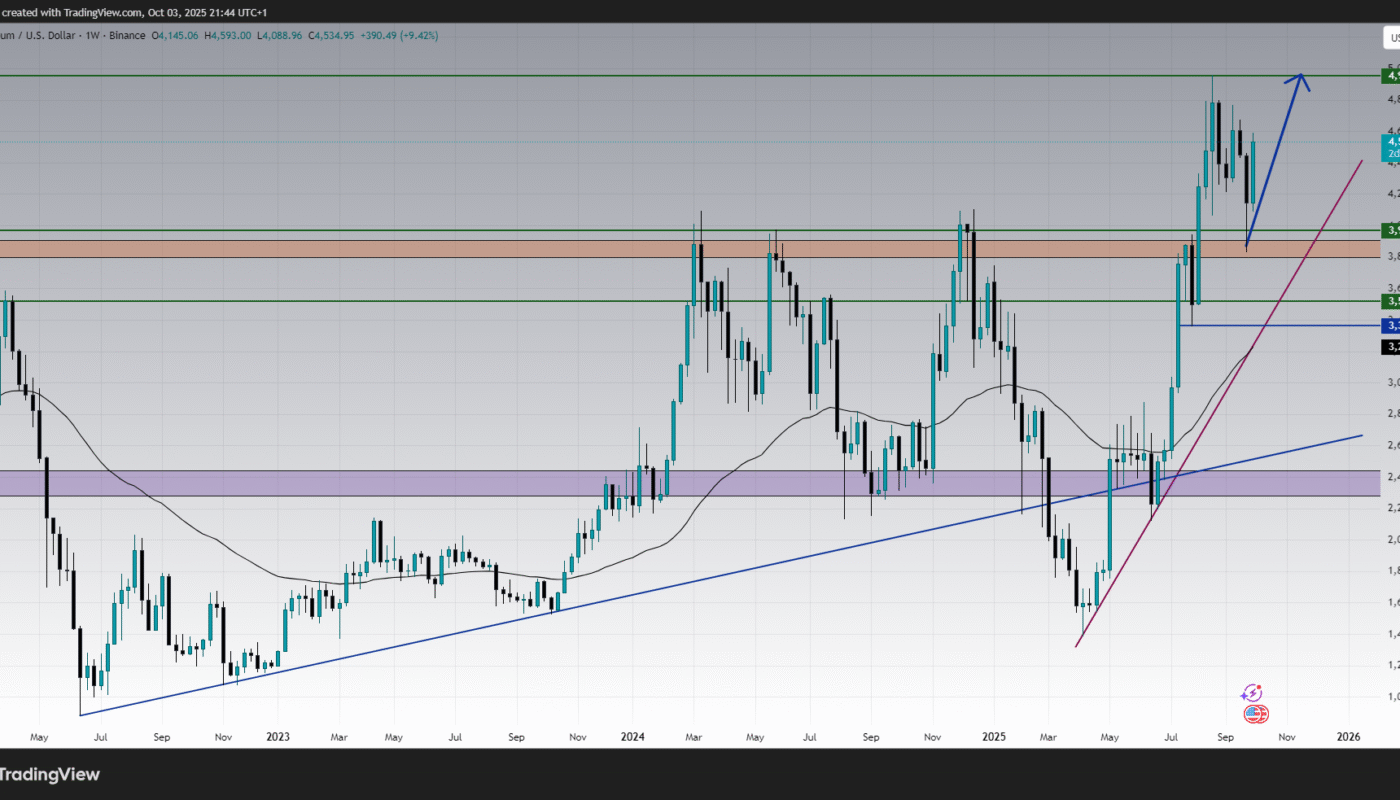Click the purple lightning event icon

pyautogui.click(x=1251, y=693)
